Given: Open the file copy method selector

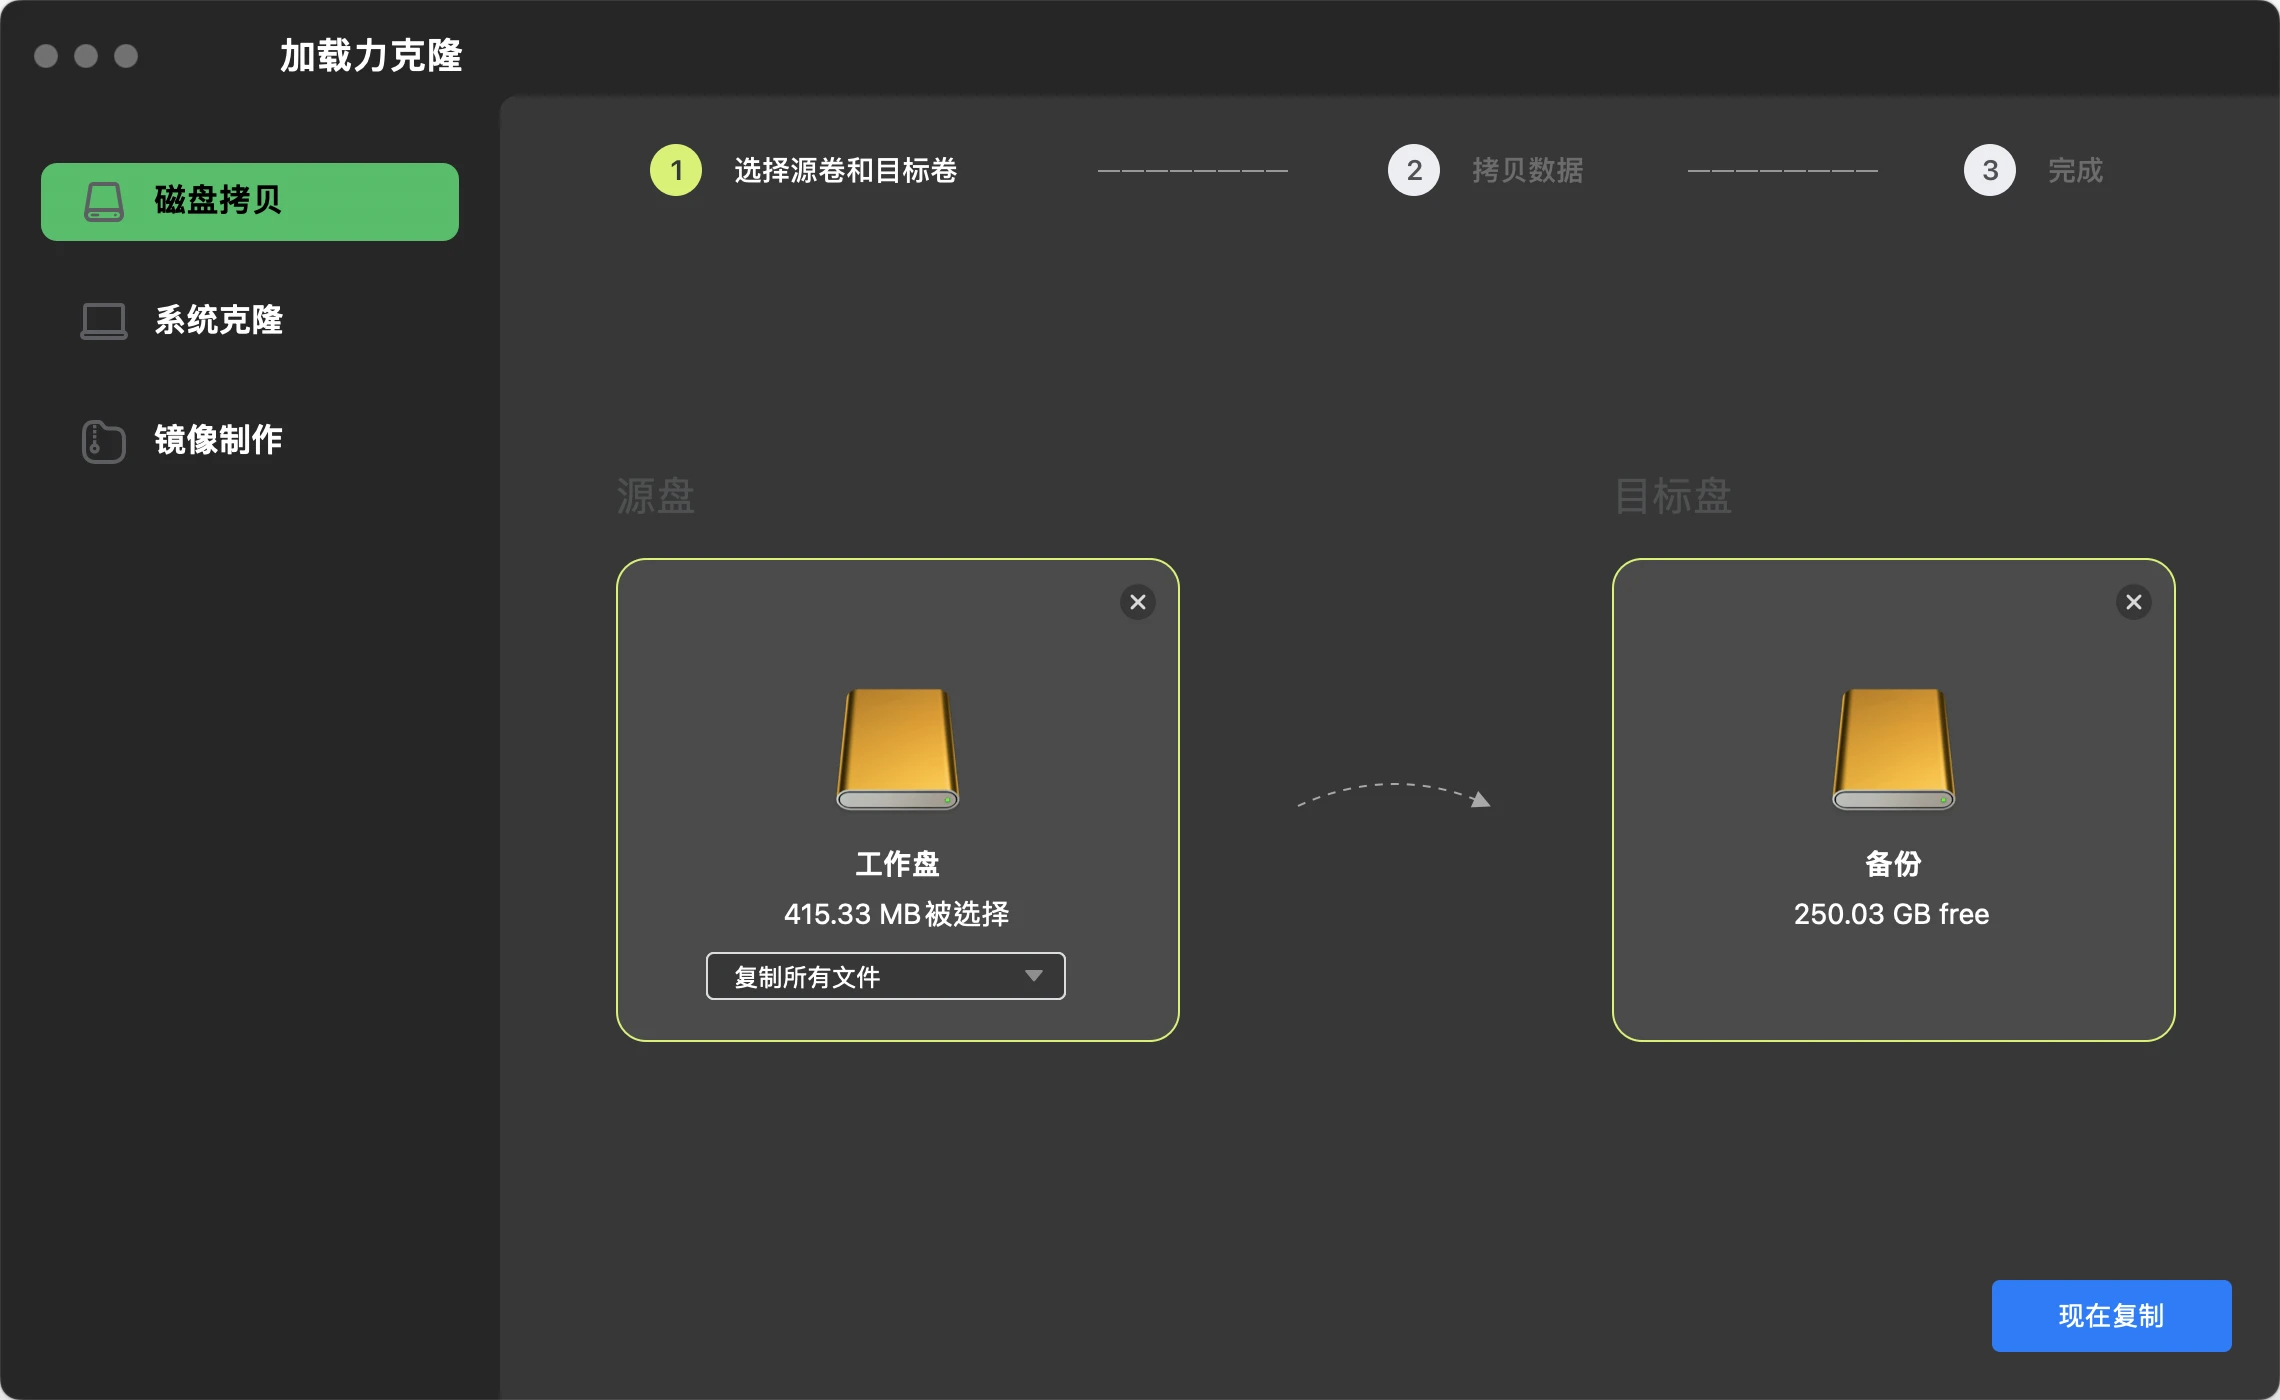Looking at the screenshot, I should coord(885,976).
